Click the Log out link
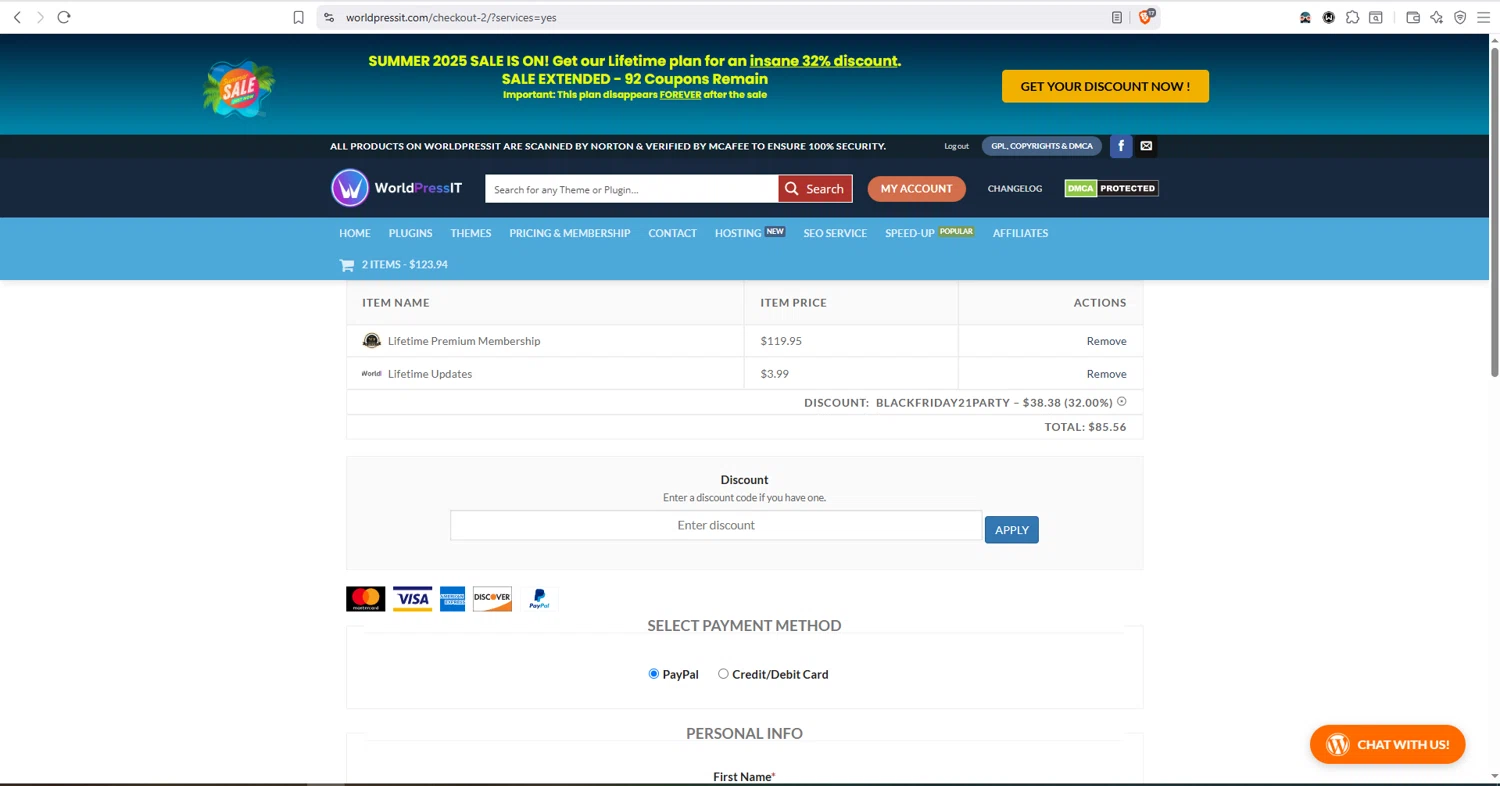 tap(956, 146)
